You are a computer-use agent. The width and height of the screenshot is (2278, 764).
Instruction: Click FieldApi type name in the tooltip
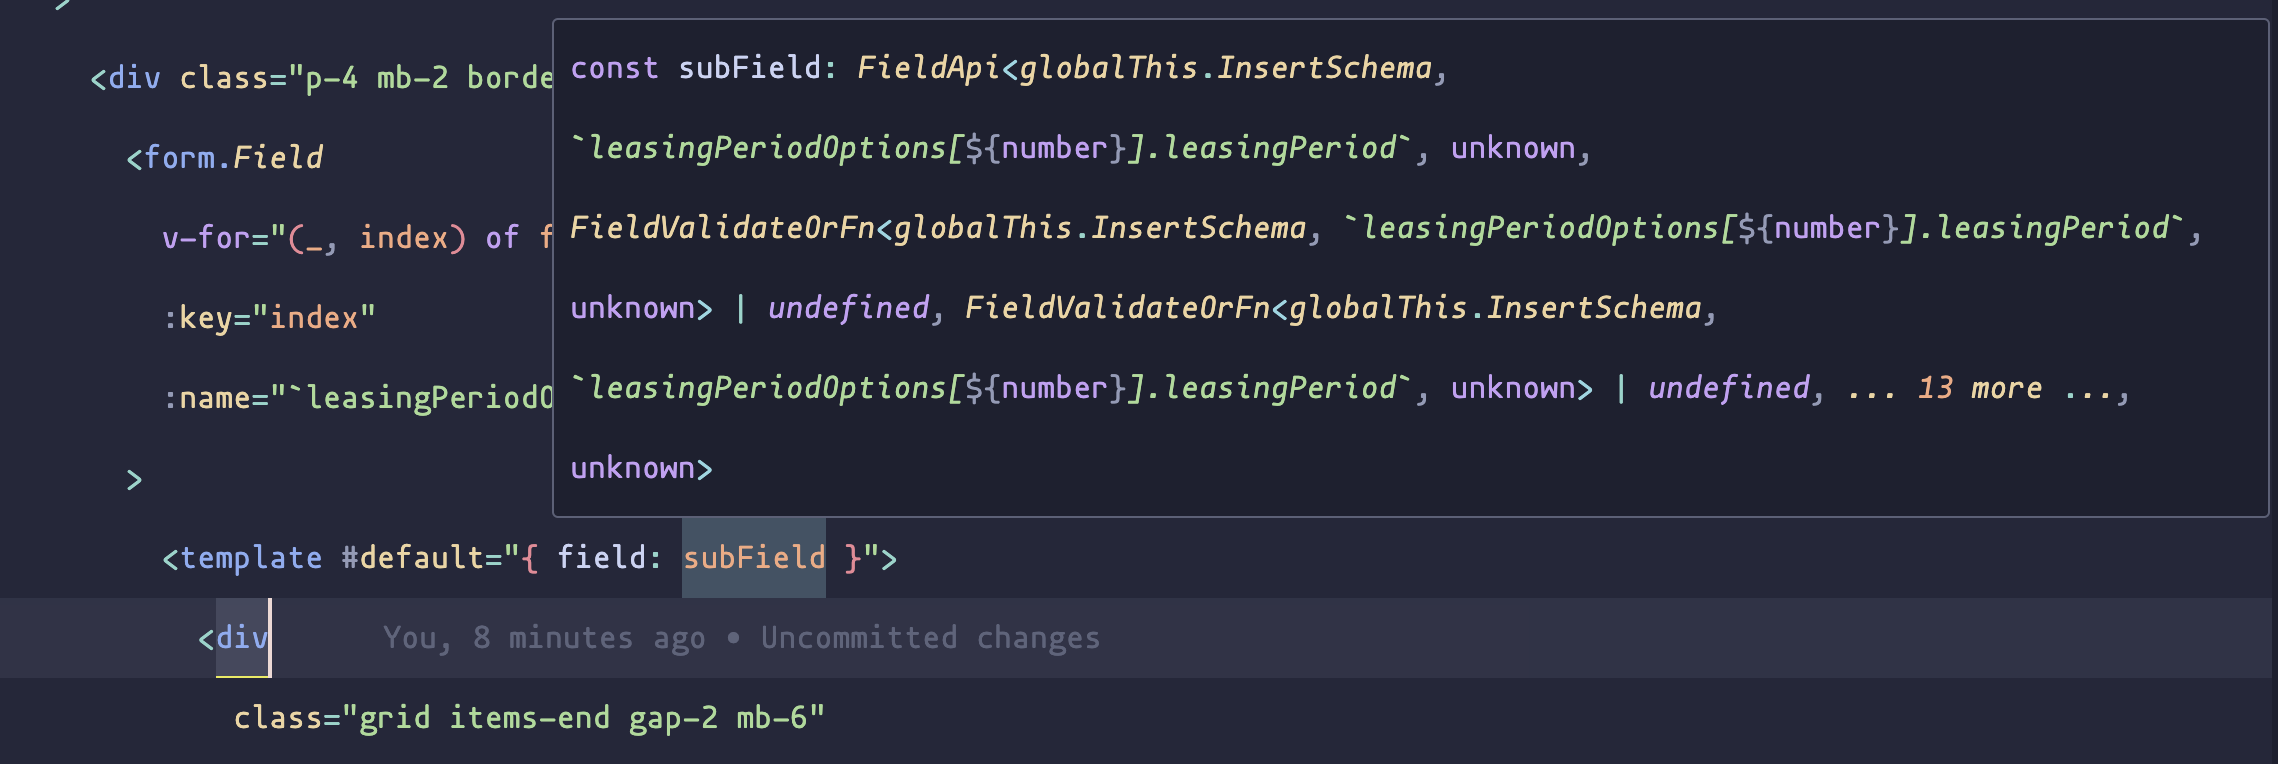pos(927,67)
